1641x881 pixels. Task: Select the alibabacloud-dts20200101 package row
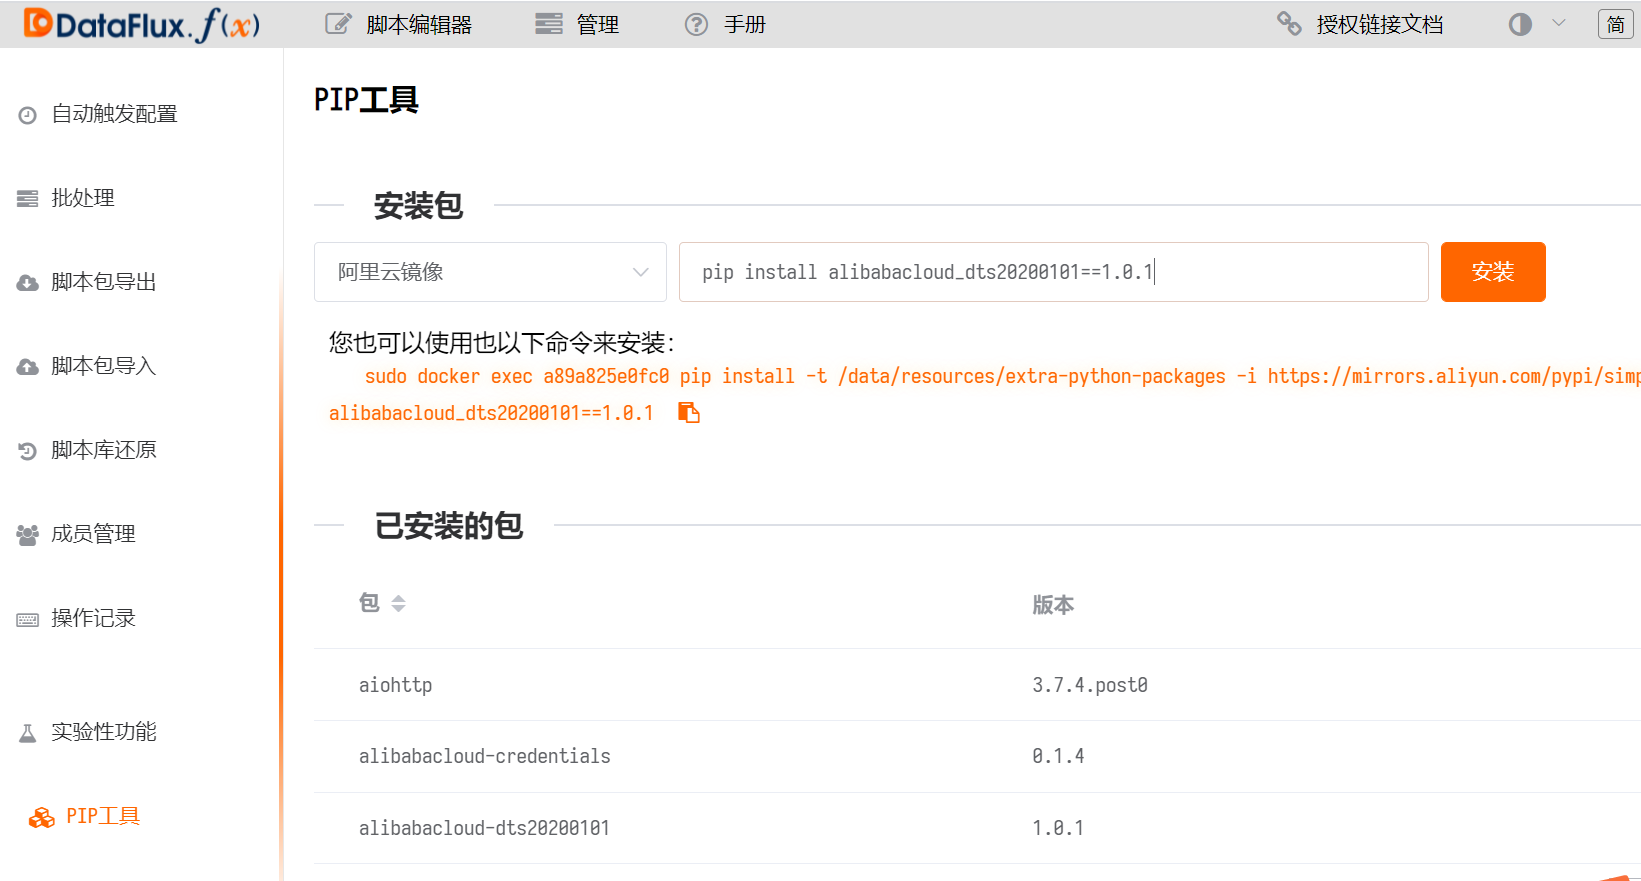pos(977,829)
